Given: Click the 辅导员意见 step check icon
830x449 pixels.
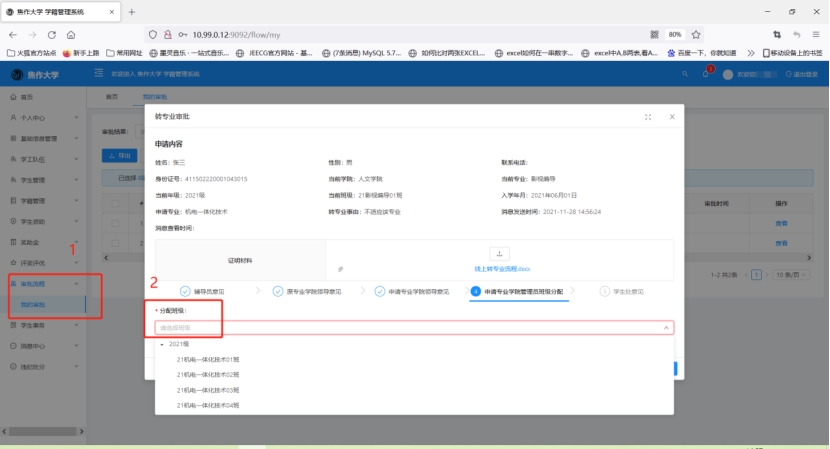Looking at the screenshot, I should tap(185, 291).
